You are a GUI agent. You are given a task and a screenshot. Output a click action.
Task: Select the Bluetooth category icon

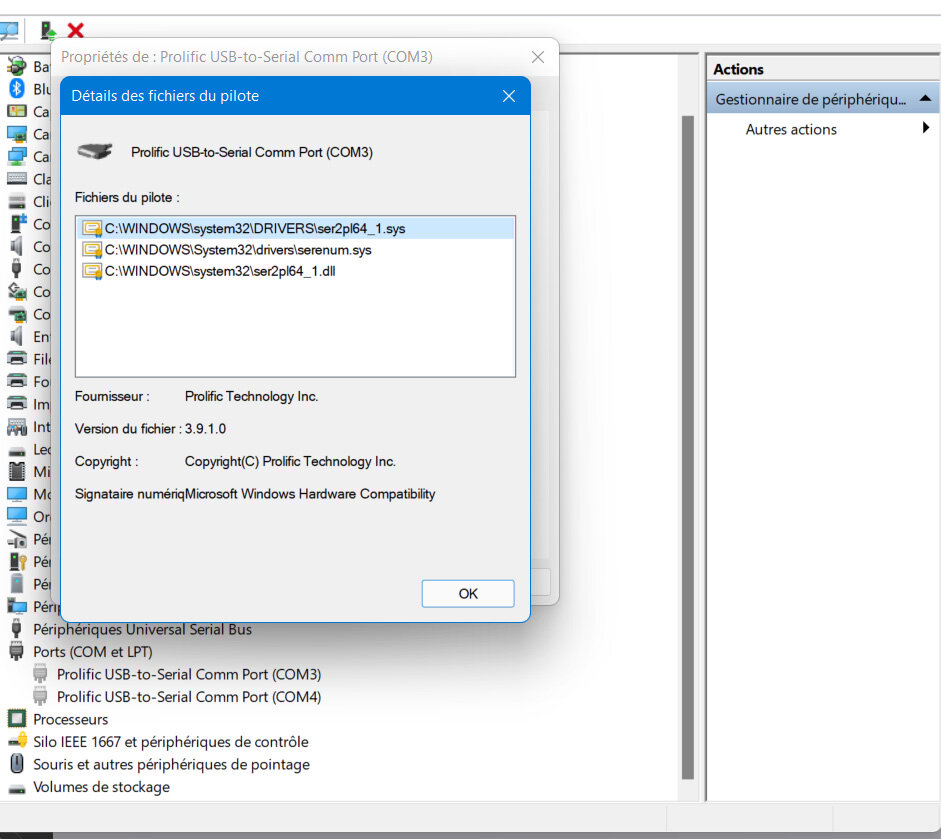17,88
